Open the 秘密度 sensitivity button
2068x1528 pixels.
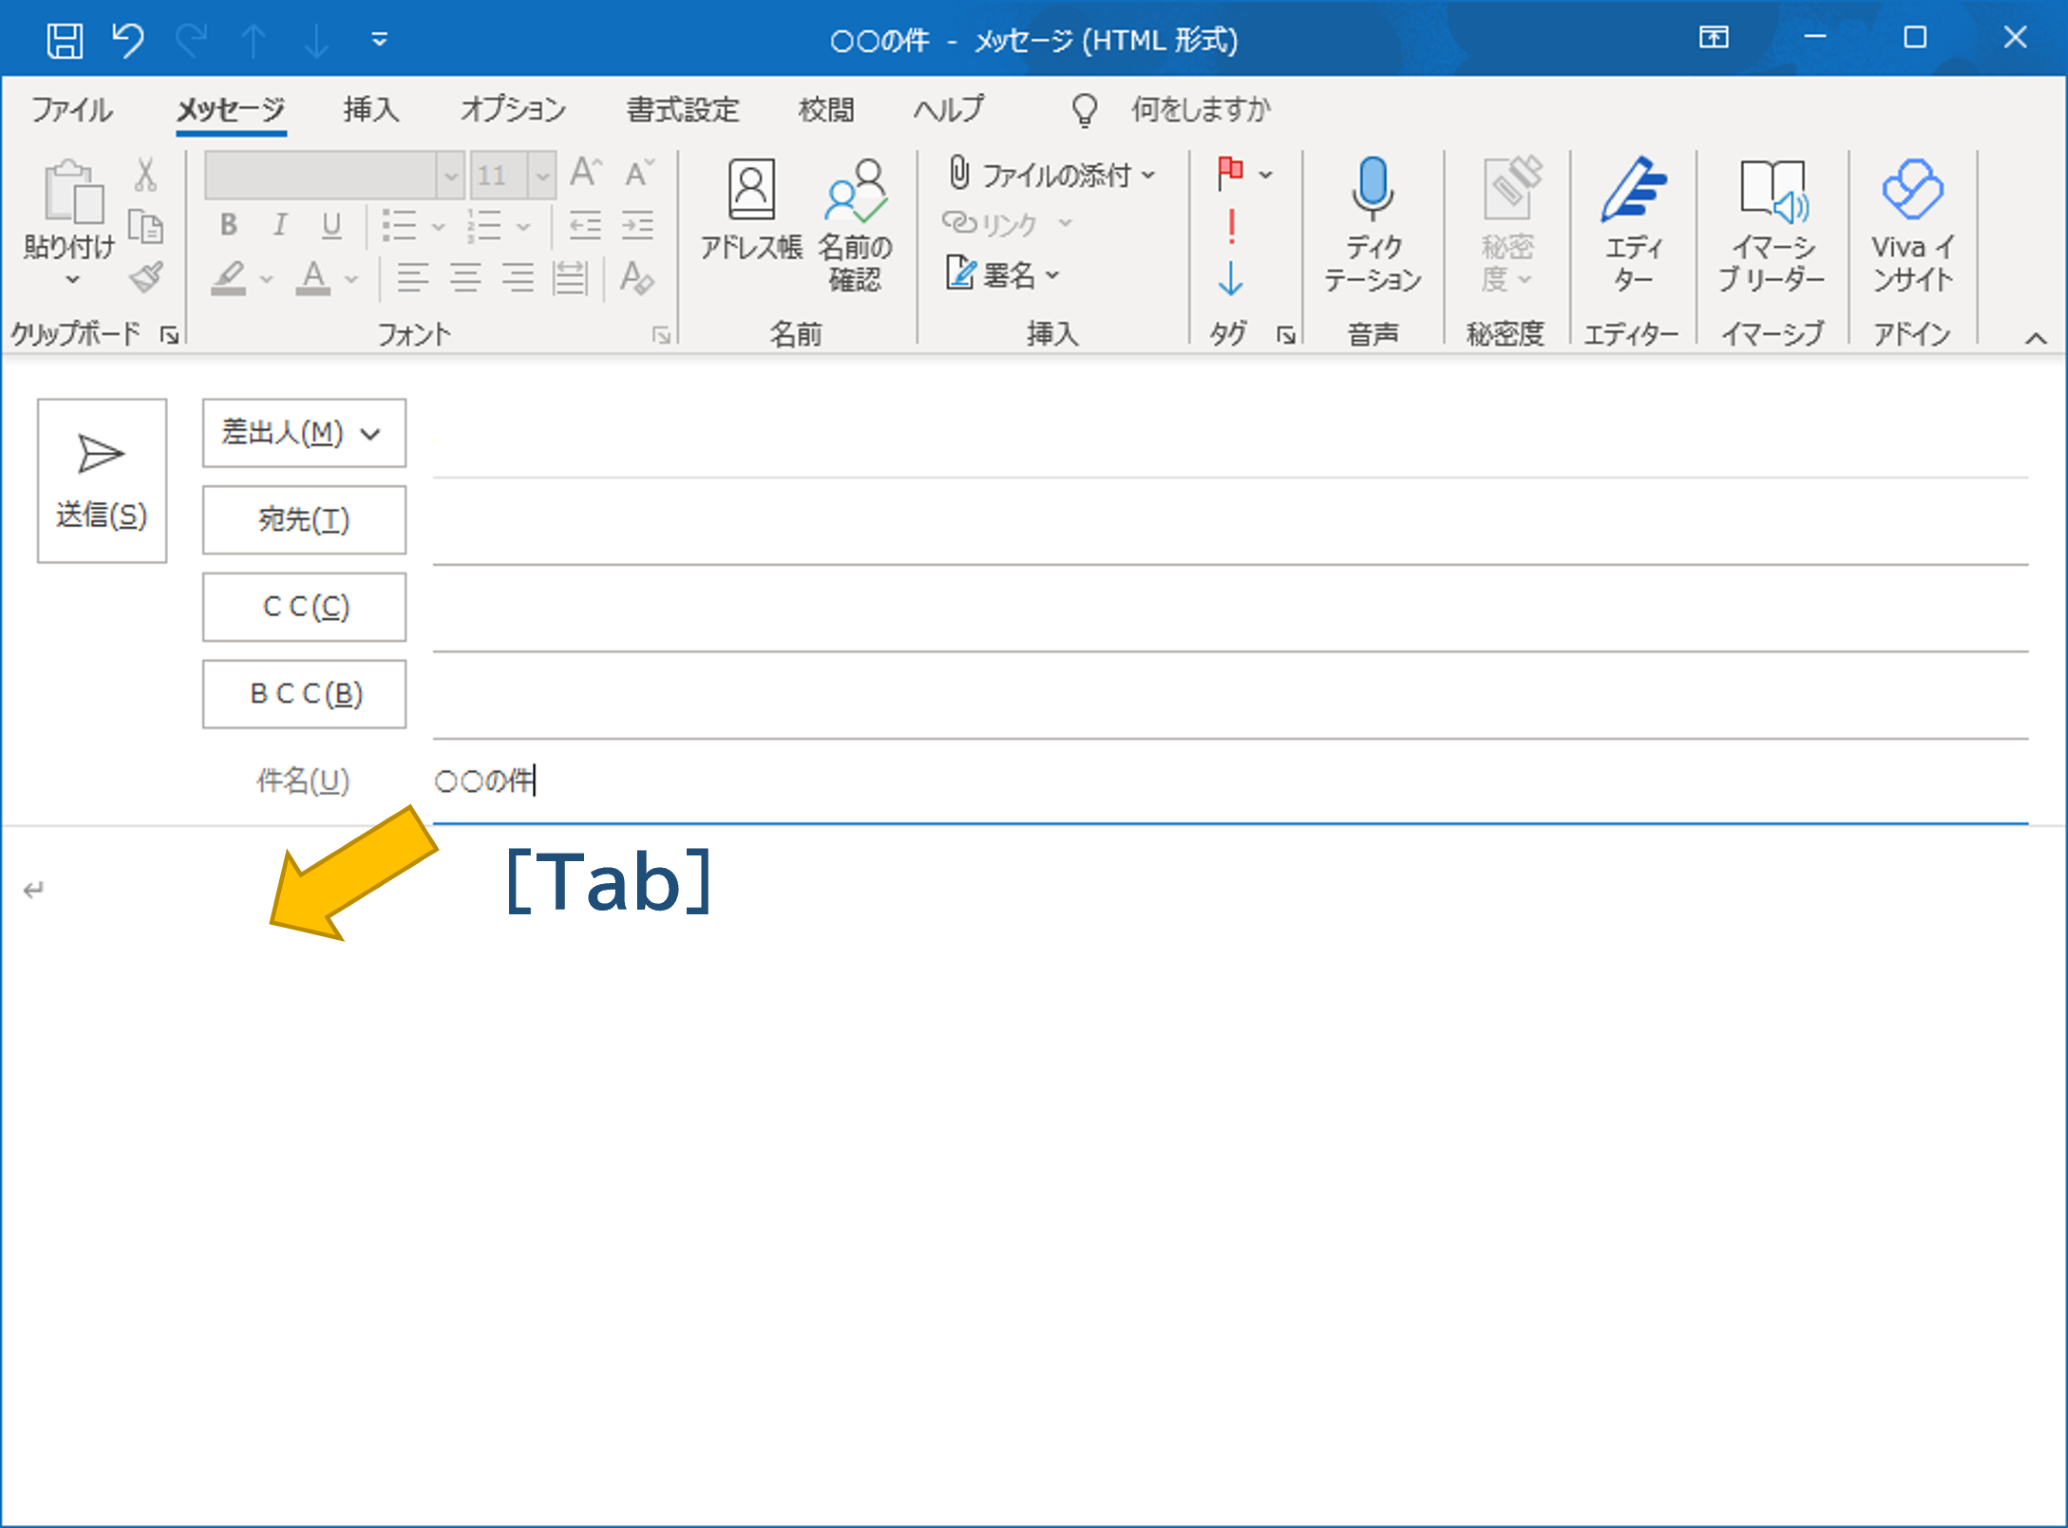1507,225
